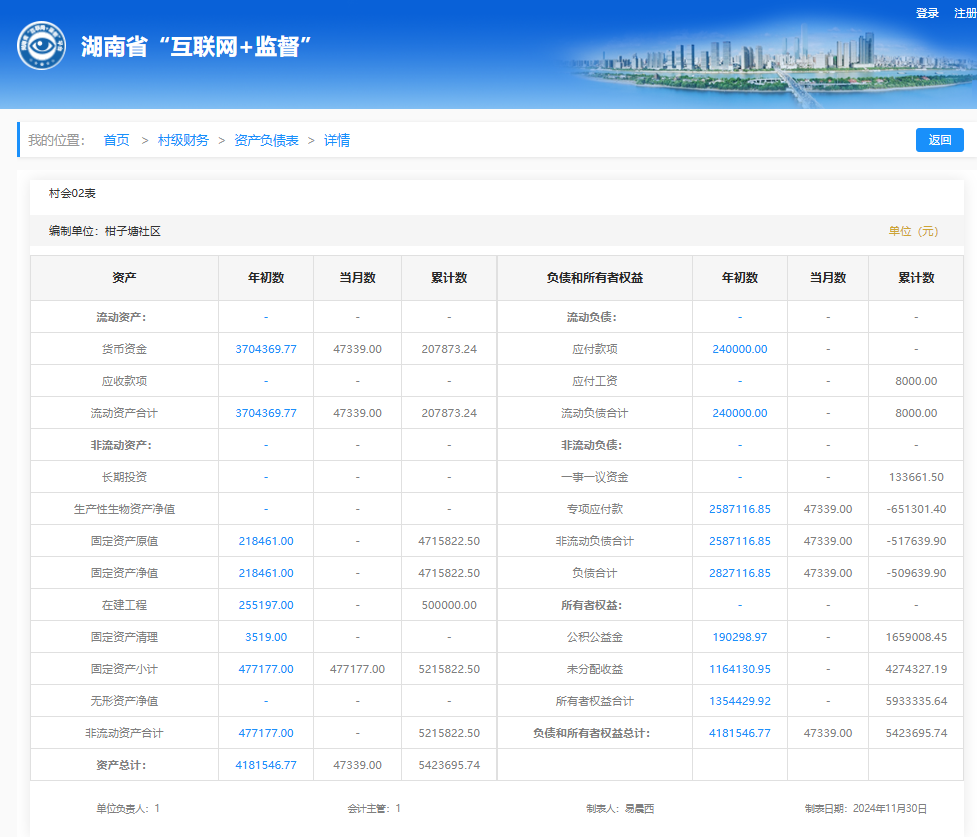977x837 pixels.
Task: Click 村会02表 title text
Action: 72,193
